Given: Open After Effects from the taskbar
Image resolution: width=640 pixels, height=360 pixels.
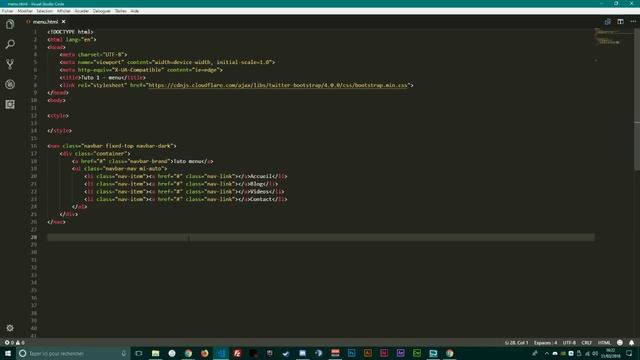Looking at the screenshot, I should (400, 353).
